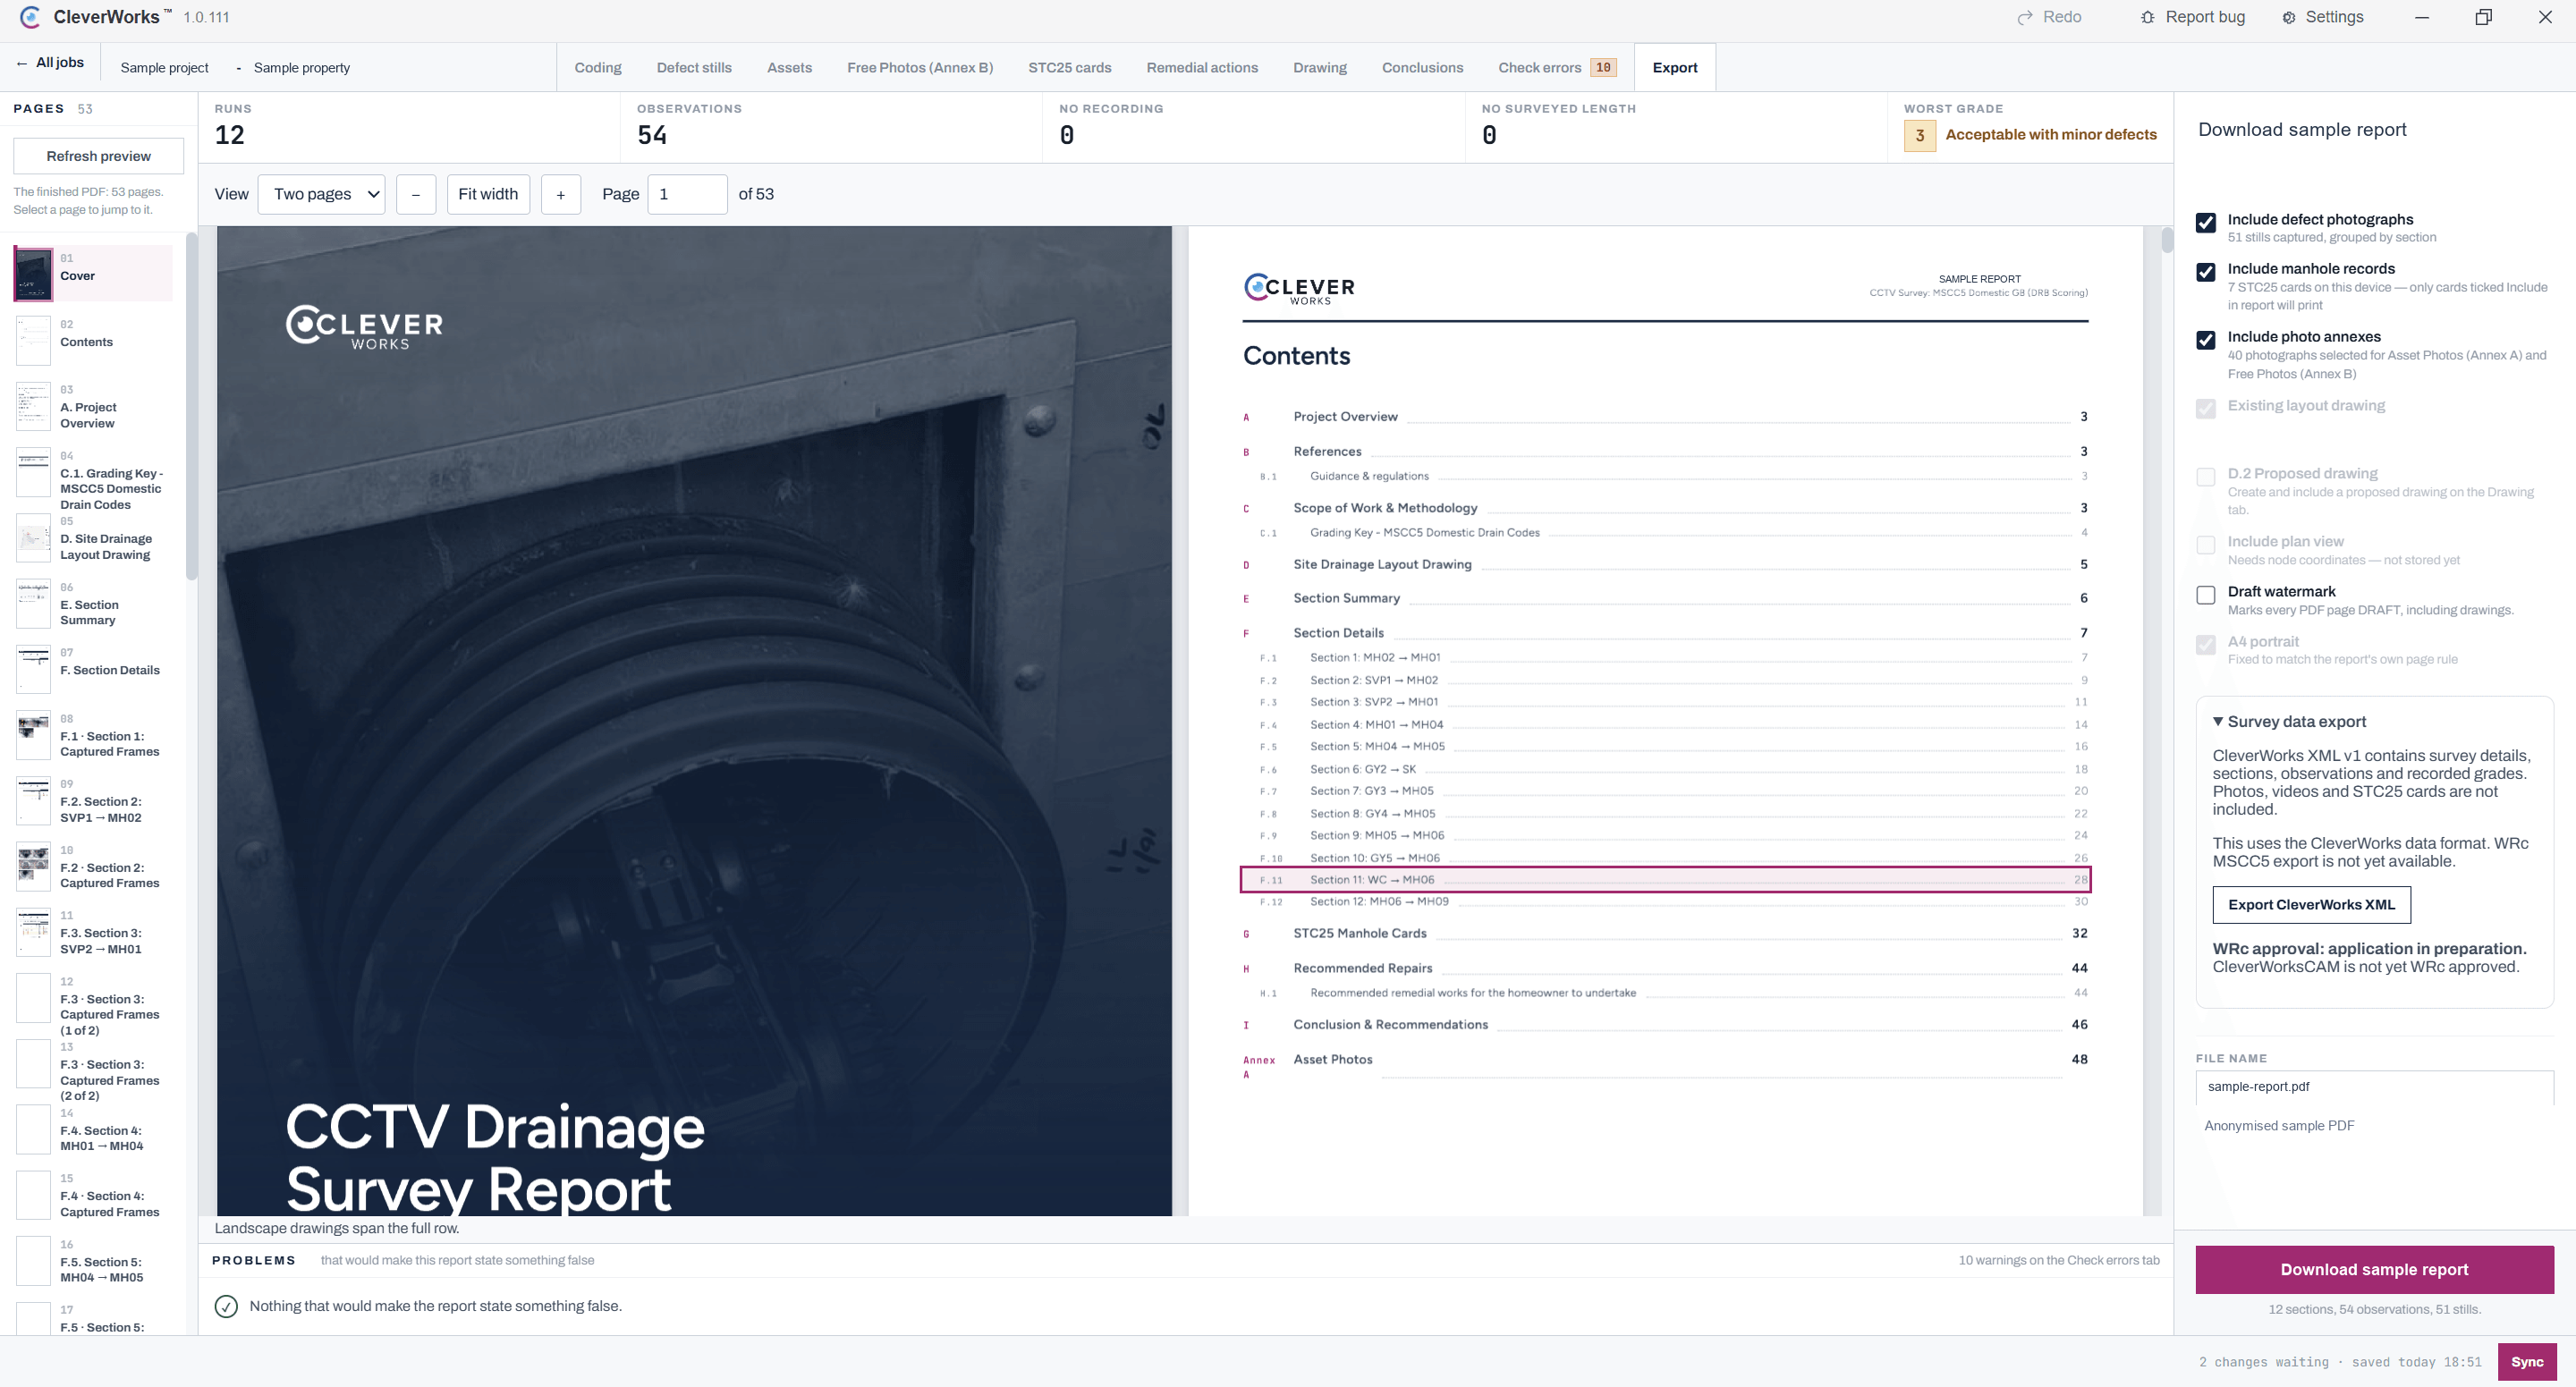Image resolution: width=2576 pixels, height=1387 pixels.
Task: Select the Cover page thumbnail
Action: [x=33, y=274]
